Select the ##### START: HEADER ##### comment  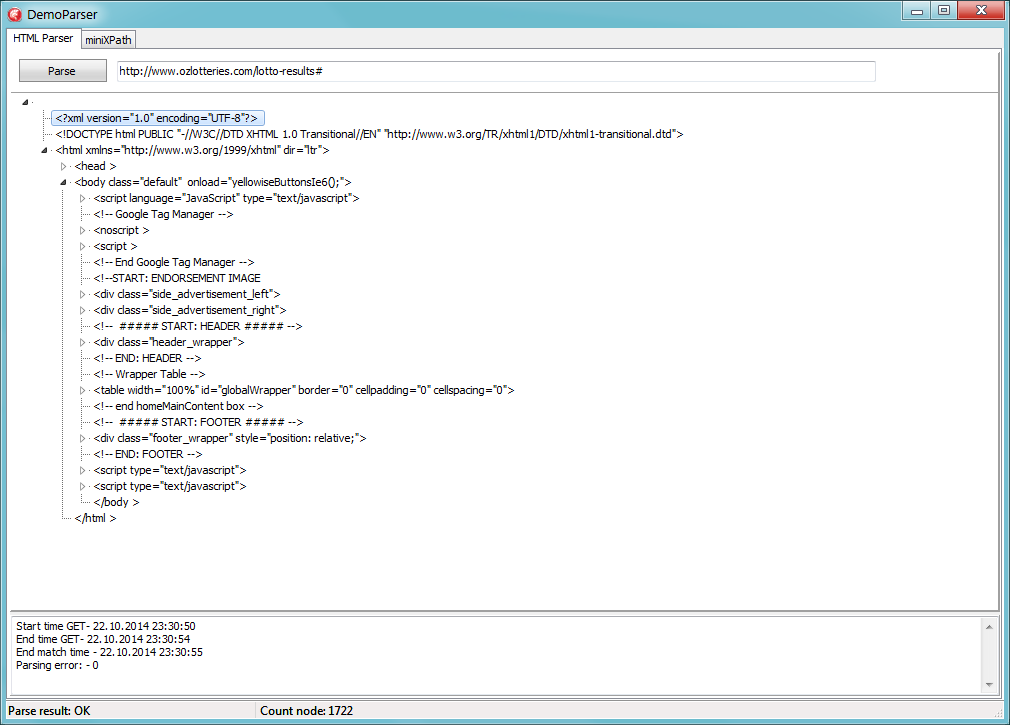[198, 326]
